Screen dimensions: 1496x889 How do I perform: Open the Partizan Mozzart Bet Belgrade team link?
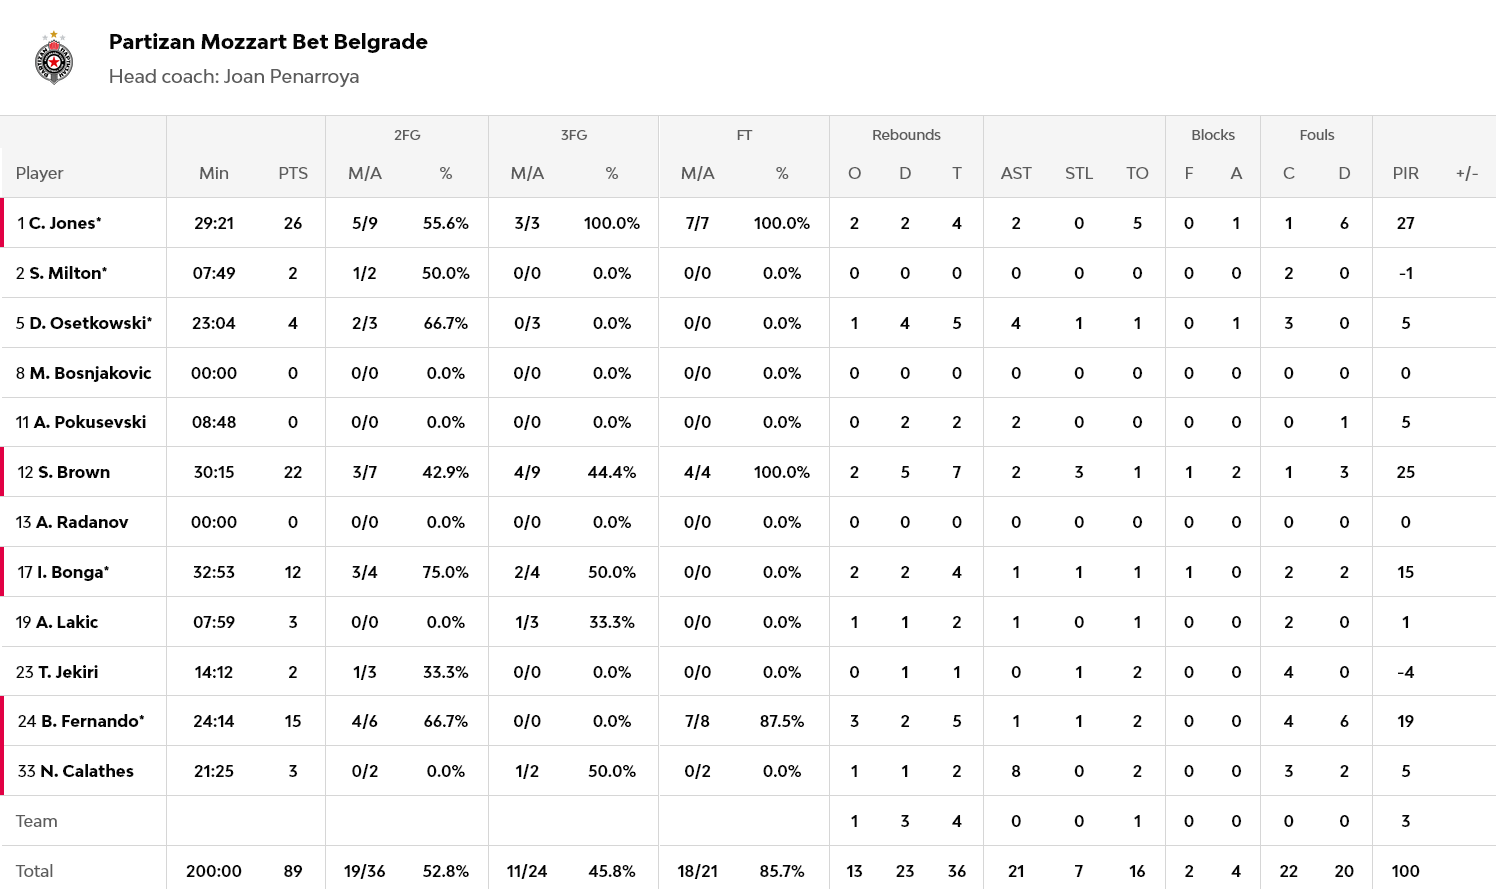[x=268, y=42]
